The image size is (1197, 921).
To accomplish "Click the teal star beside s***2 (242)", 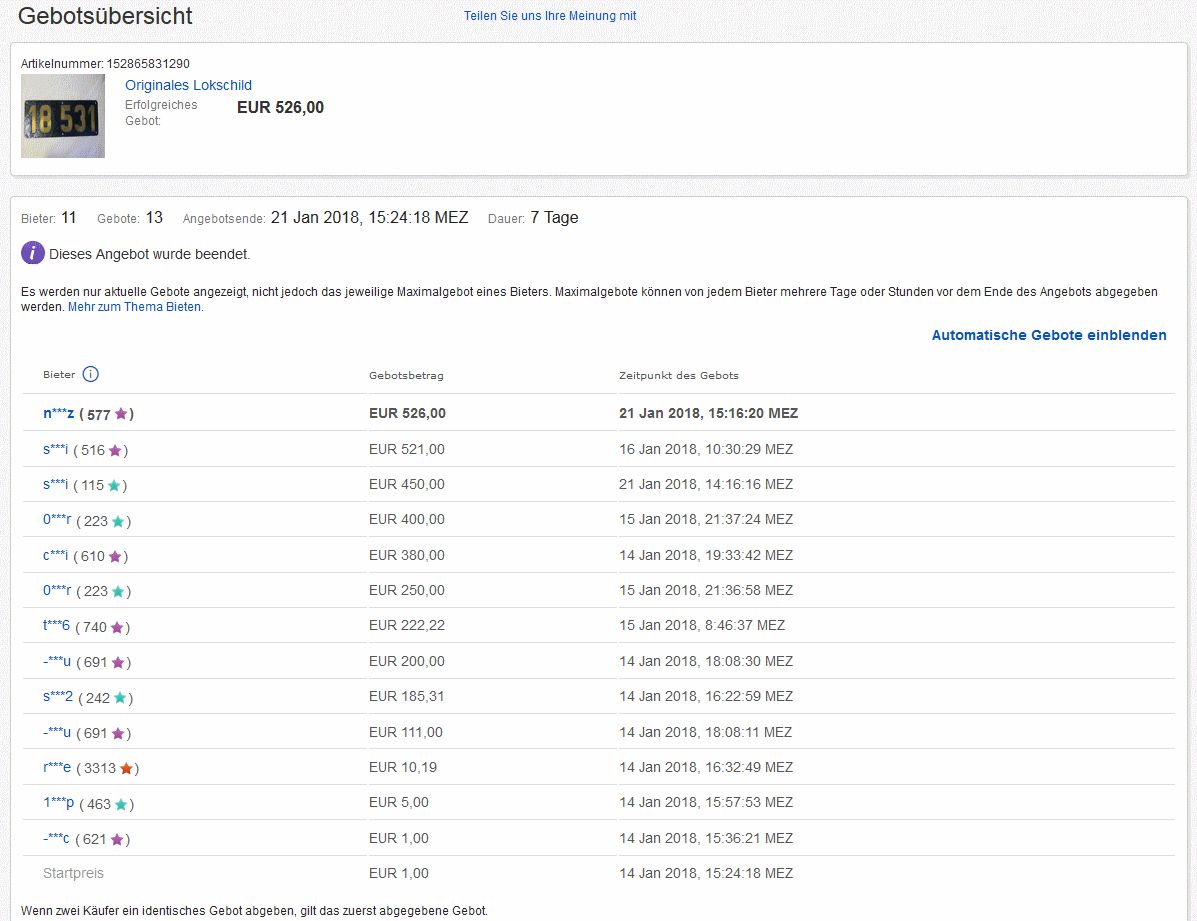I will click(x=120, y=698).
